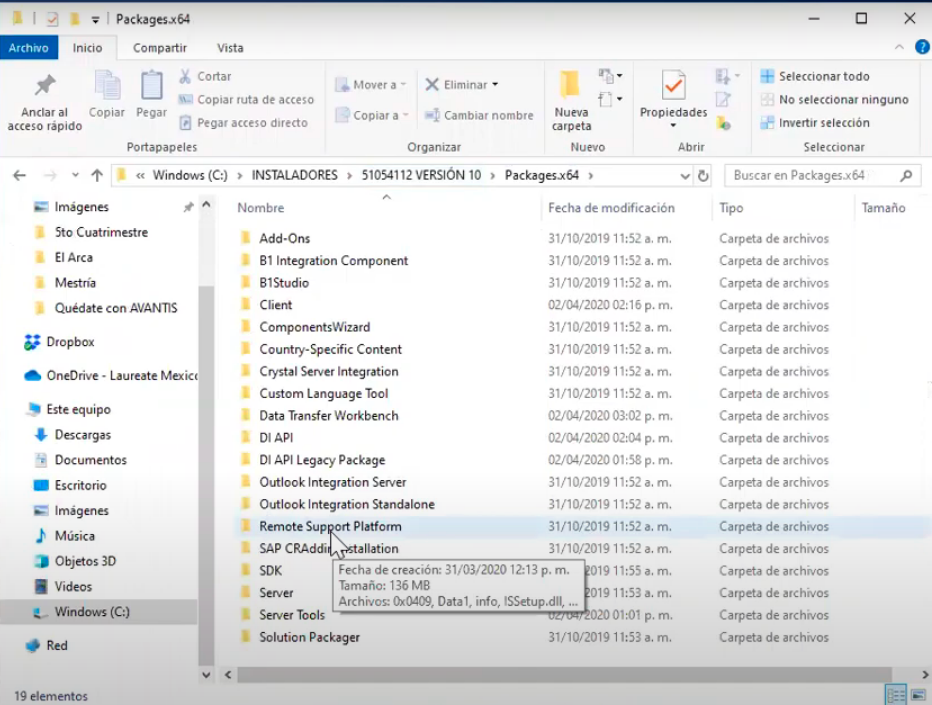
Task: Collapse the ribbon with the chevron
Action: tap(899, 47)
